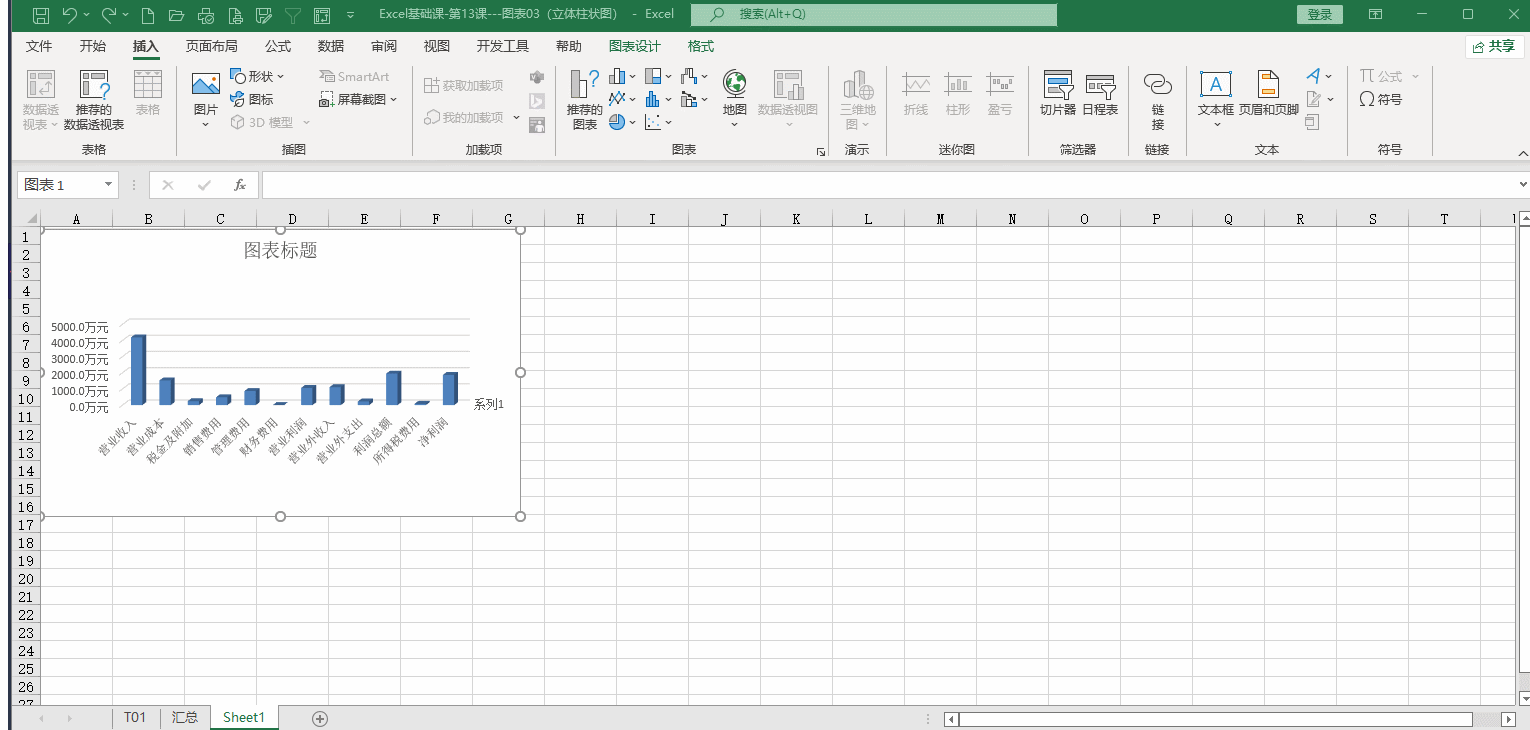
Task: Insert an icon using 图标
Action: [252, 99]
